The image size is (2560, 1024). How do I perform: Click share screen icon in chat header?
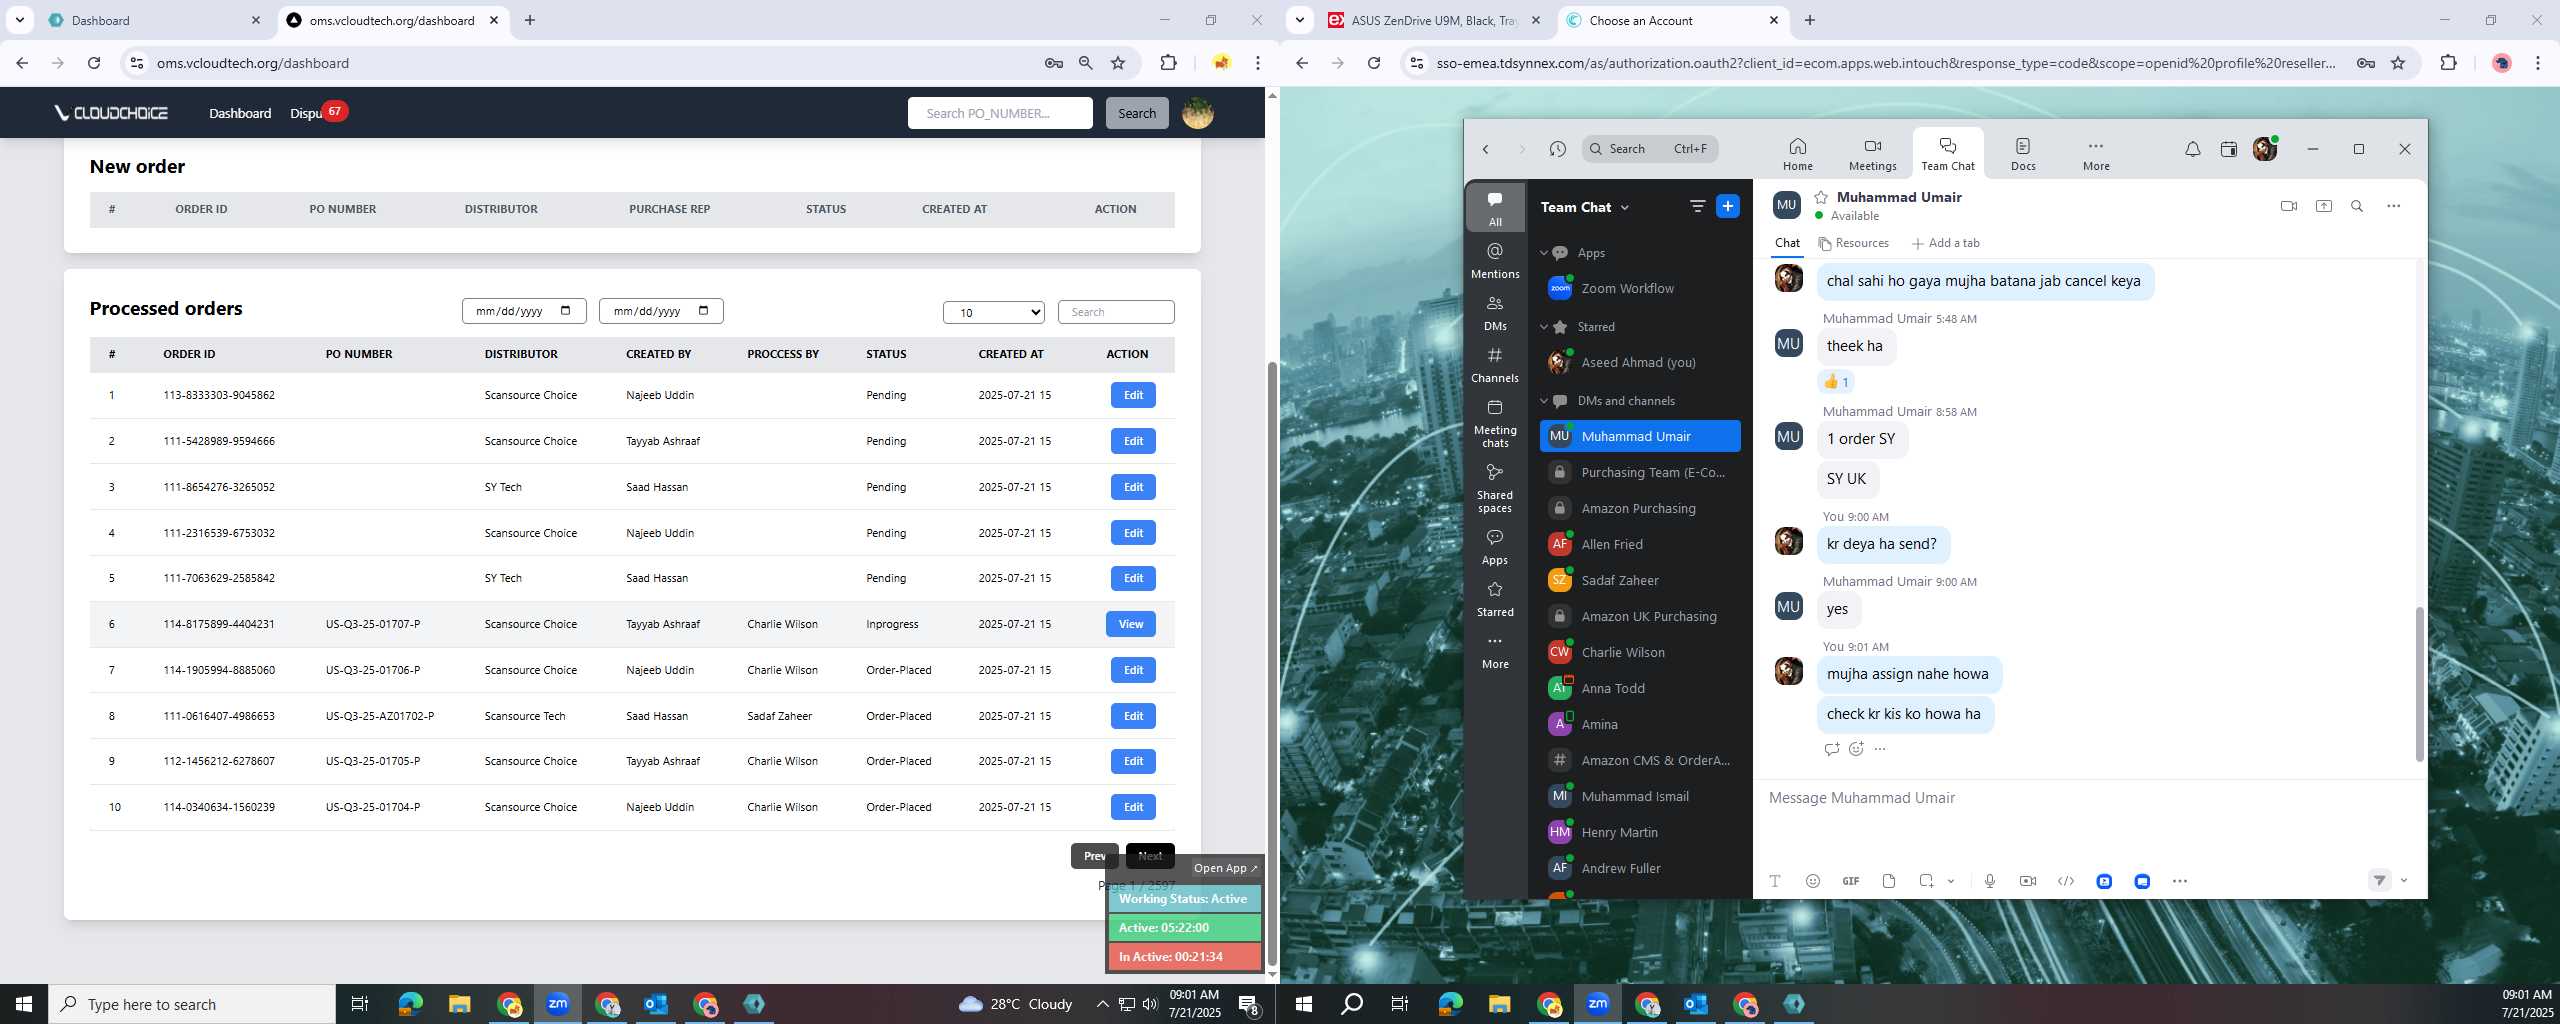point(2323,206)
